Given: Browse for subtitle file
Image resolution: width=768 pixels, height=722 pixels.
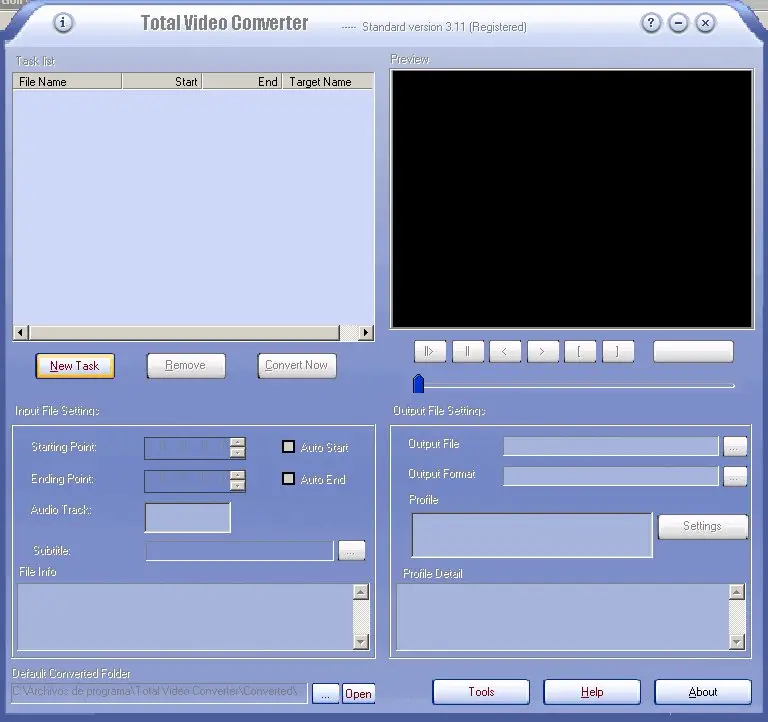Looking at the screenshot, I should [x=352, y=551].
